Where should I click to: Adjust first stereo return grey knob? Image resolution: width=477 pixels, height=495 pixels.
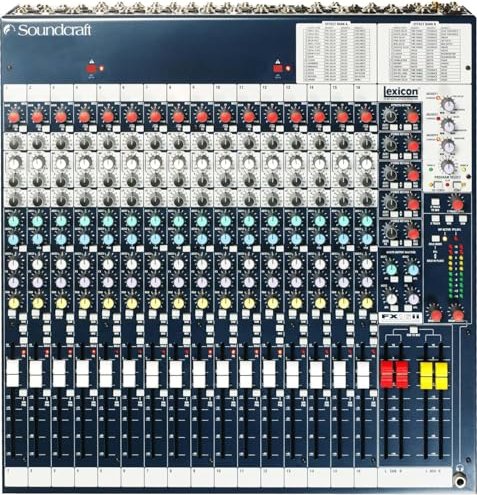390,116
